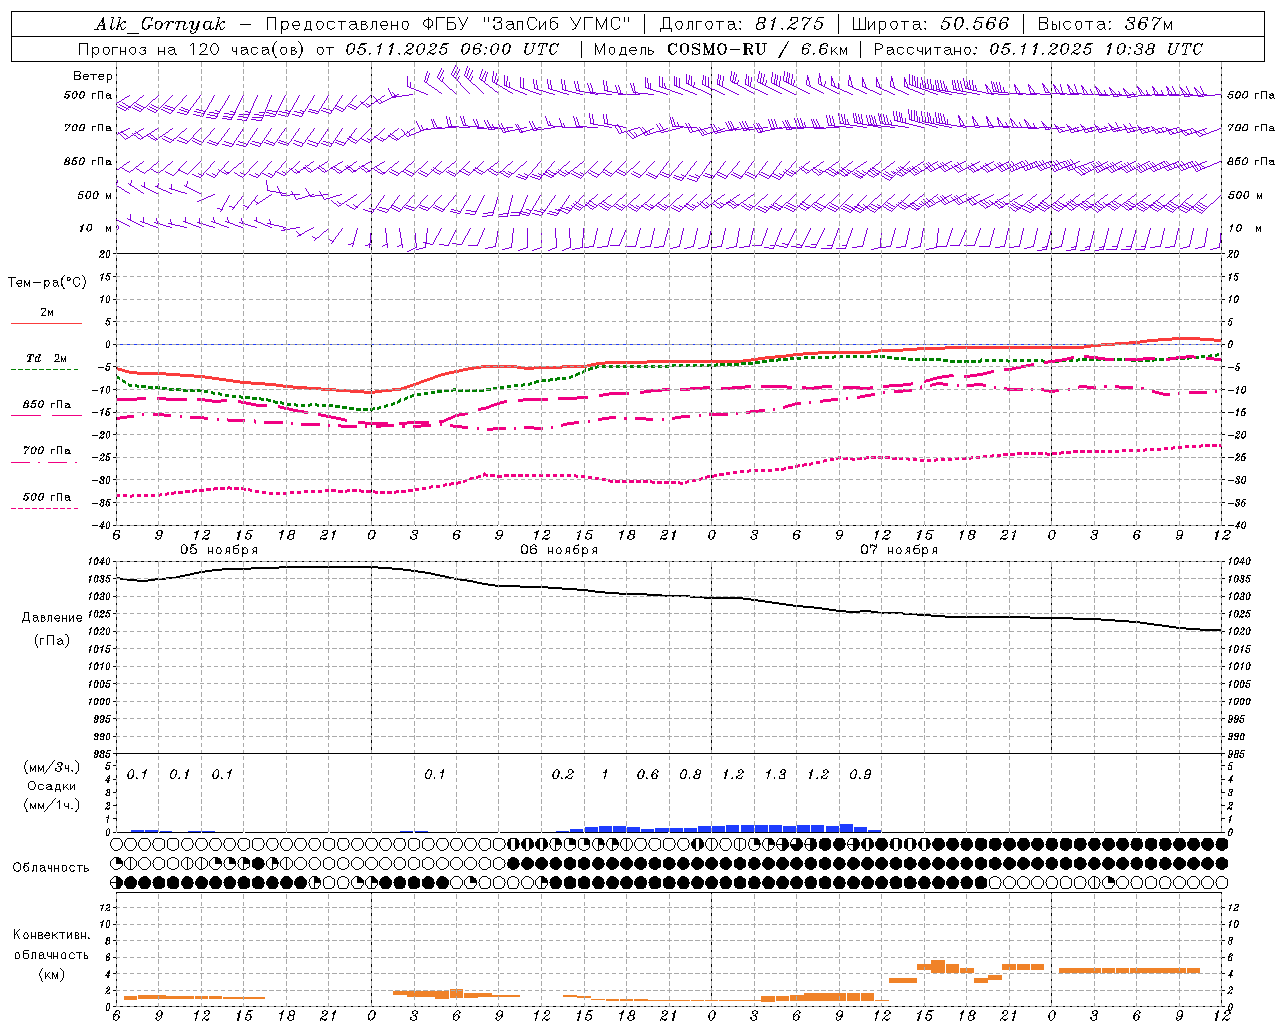This screenshot has width=1280, height=1024.
Task: Click the Облачность cloud cover label
Action: click(51, 868)
